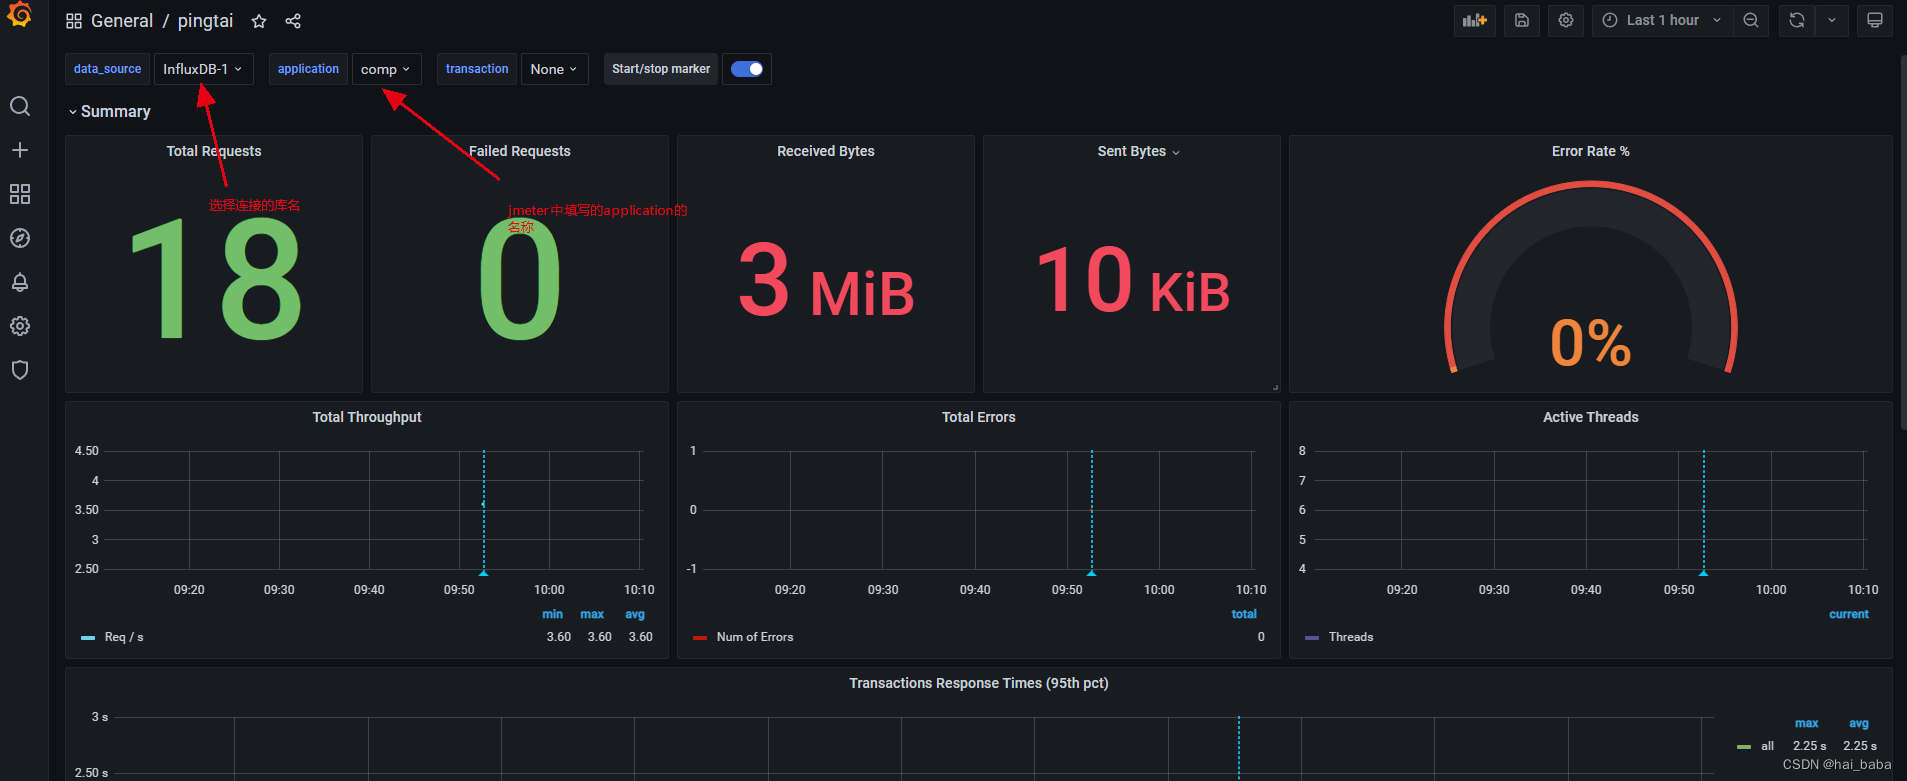Go to the General folder breadcrumb

[122, 21]
